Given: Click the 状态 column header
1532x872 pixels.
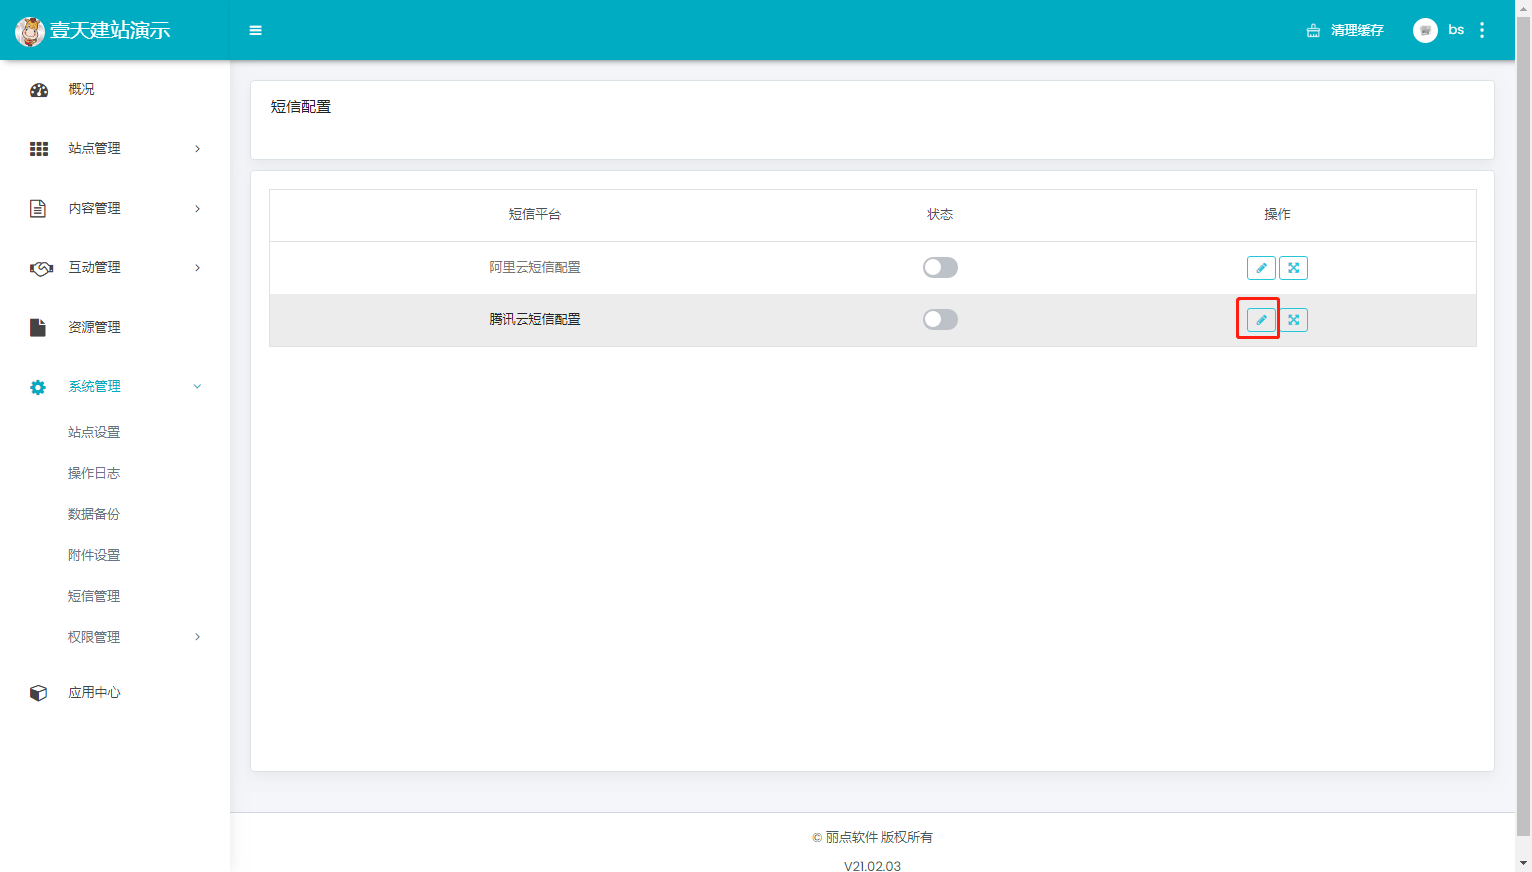Looking at the screenshot, I should [x=940, y=214].
